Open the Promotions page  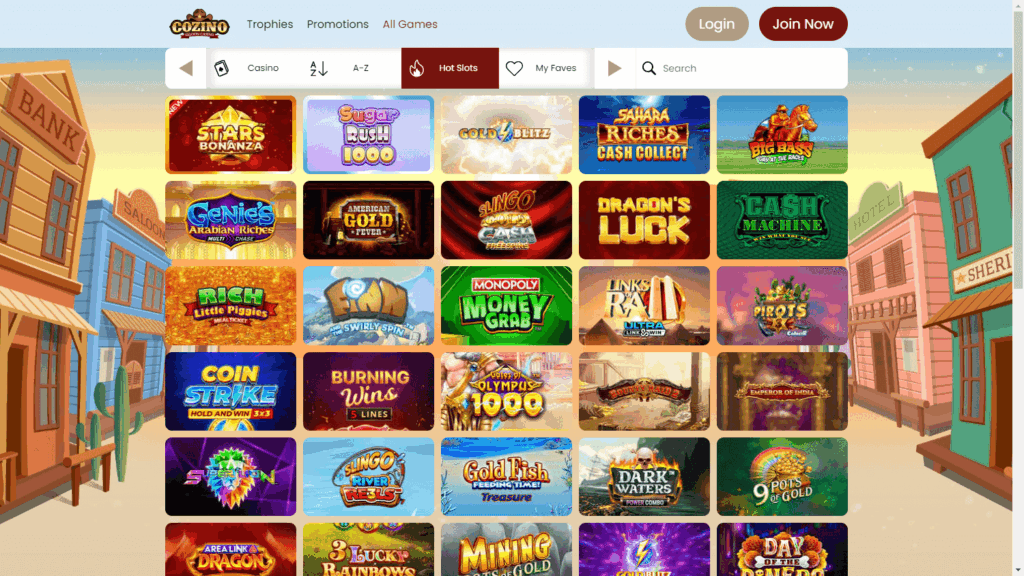pos(338,24)
